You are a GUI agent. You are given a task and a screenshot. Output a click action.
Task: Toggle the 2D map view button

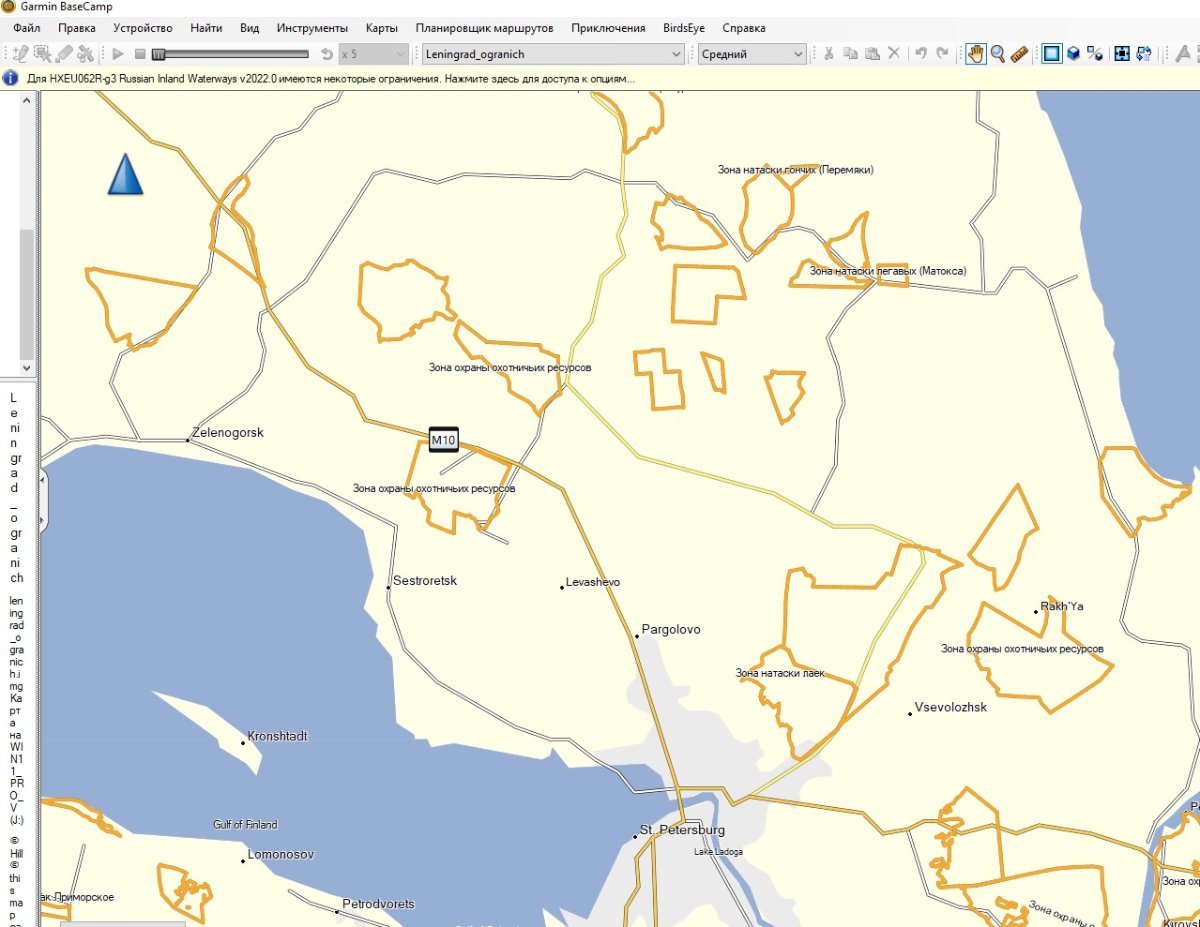pyautogui.click(x=1051, y=54)
